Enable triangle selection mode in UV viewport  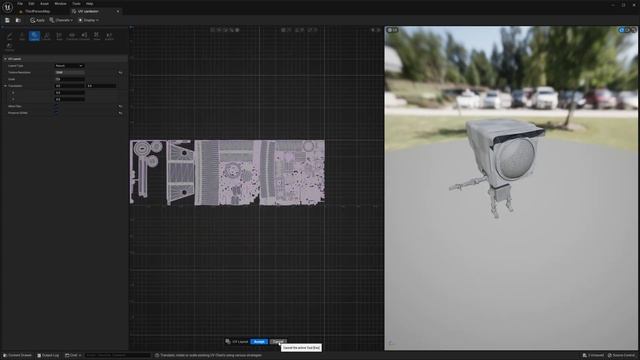225,30
